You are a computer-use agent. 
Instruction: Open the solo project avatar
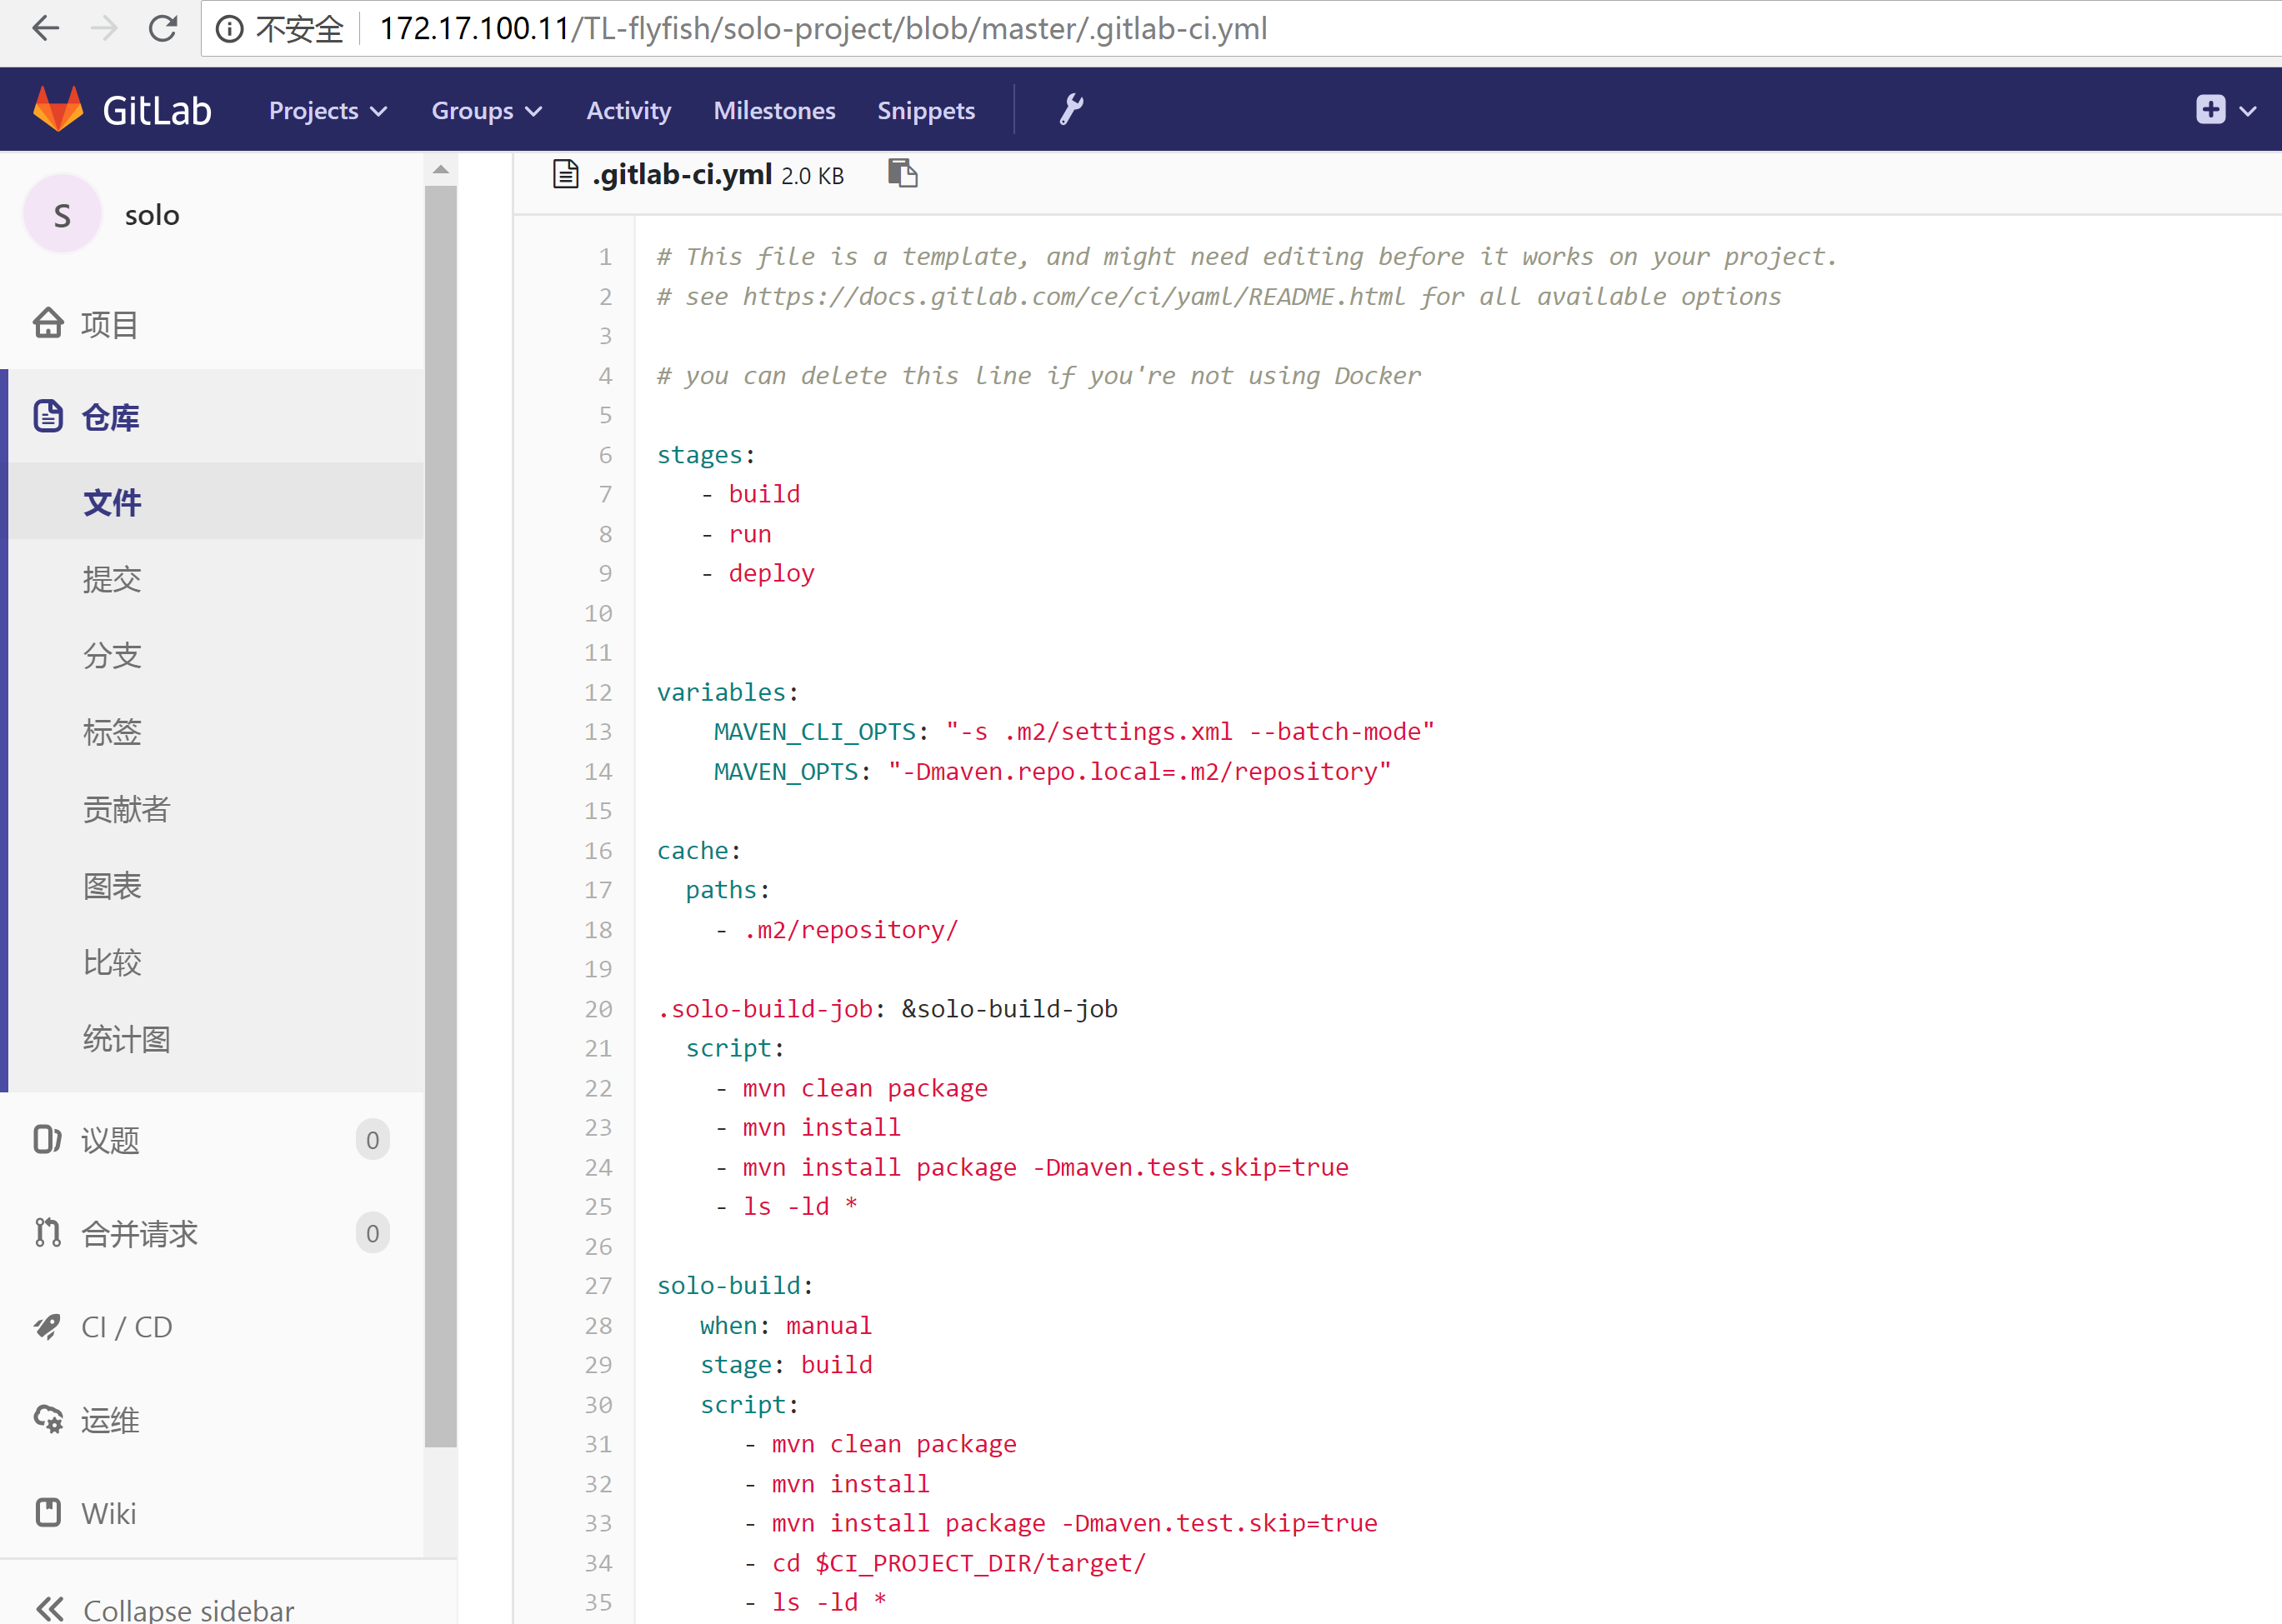pyautogui.click(x=62, y=214)
